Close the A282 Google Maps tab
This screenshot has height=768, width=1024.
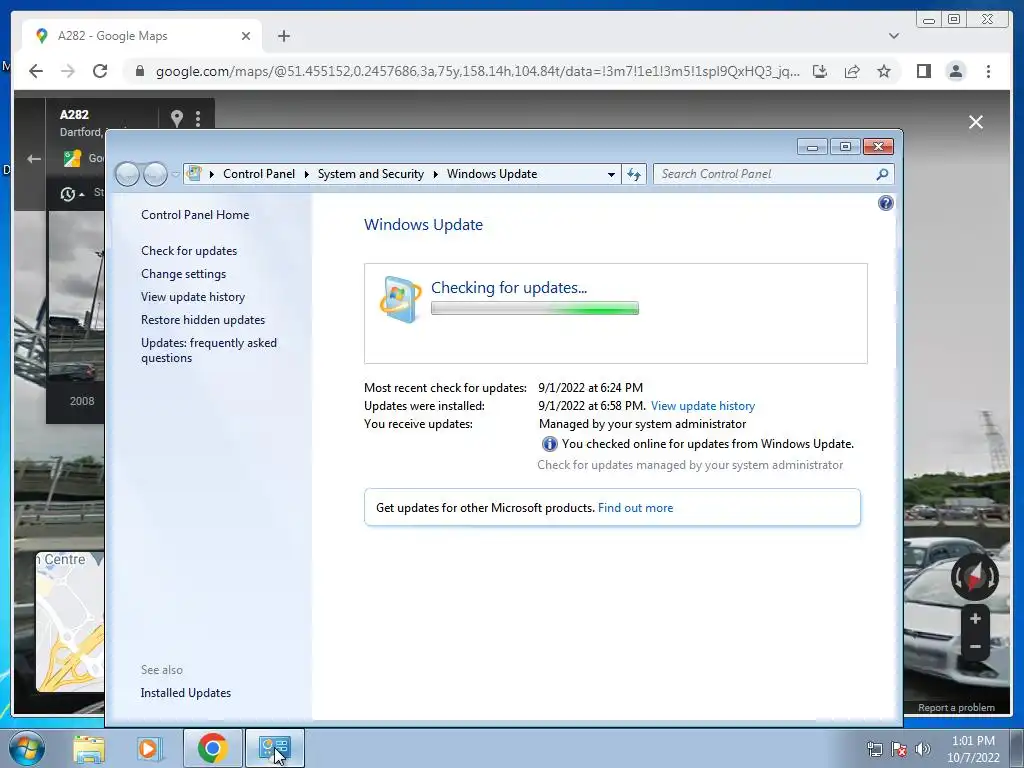(x=246, y=36)
